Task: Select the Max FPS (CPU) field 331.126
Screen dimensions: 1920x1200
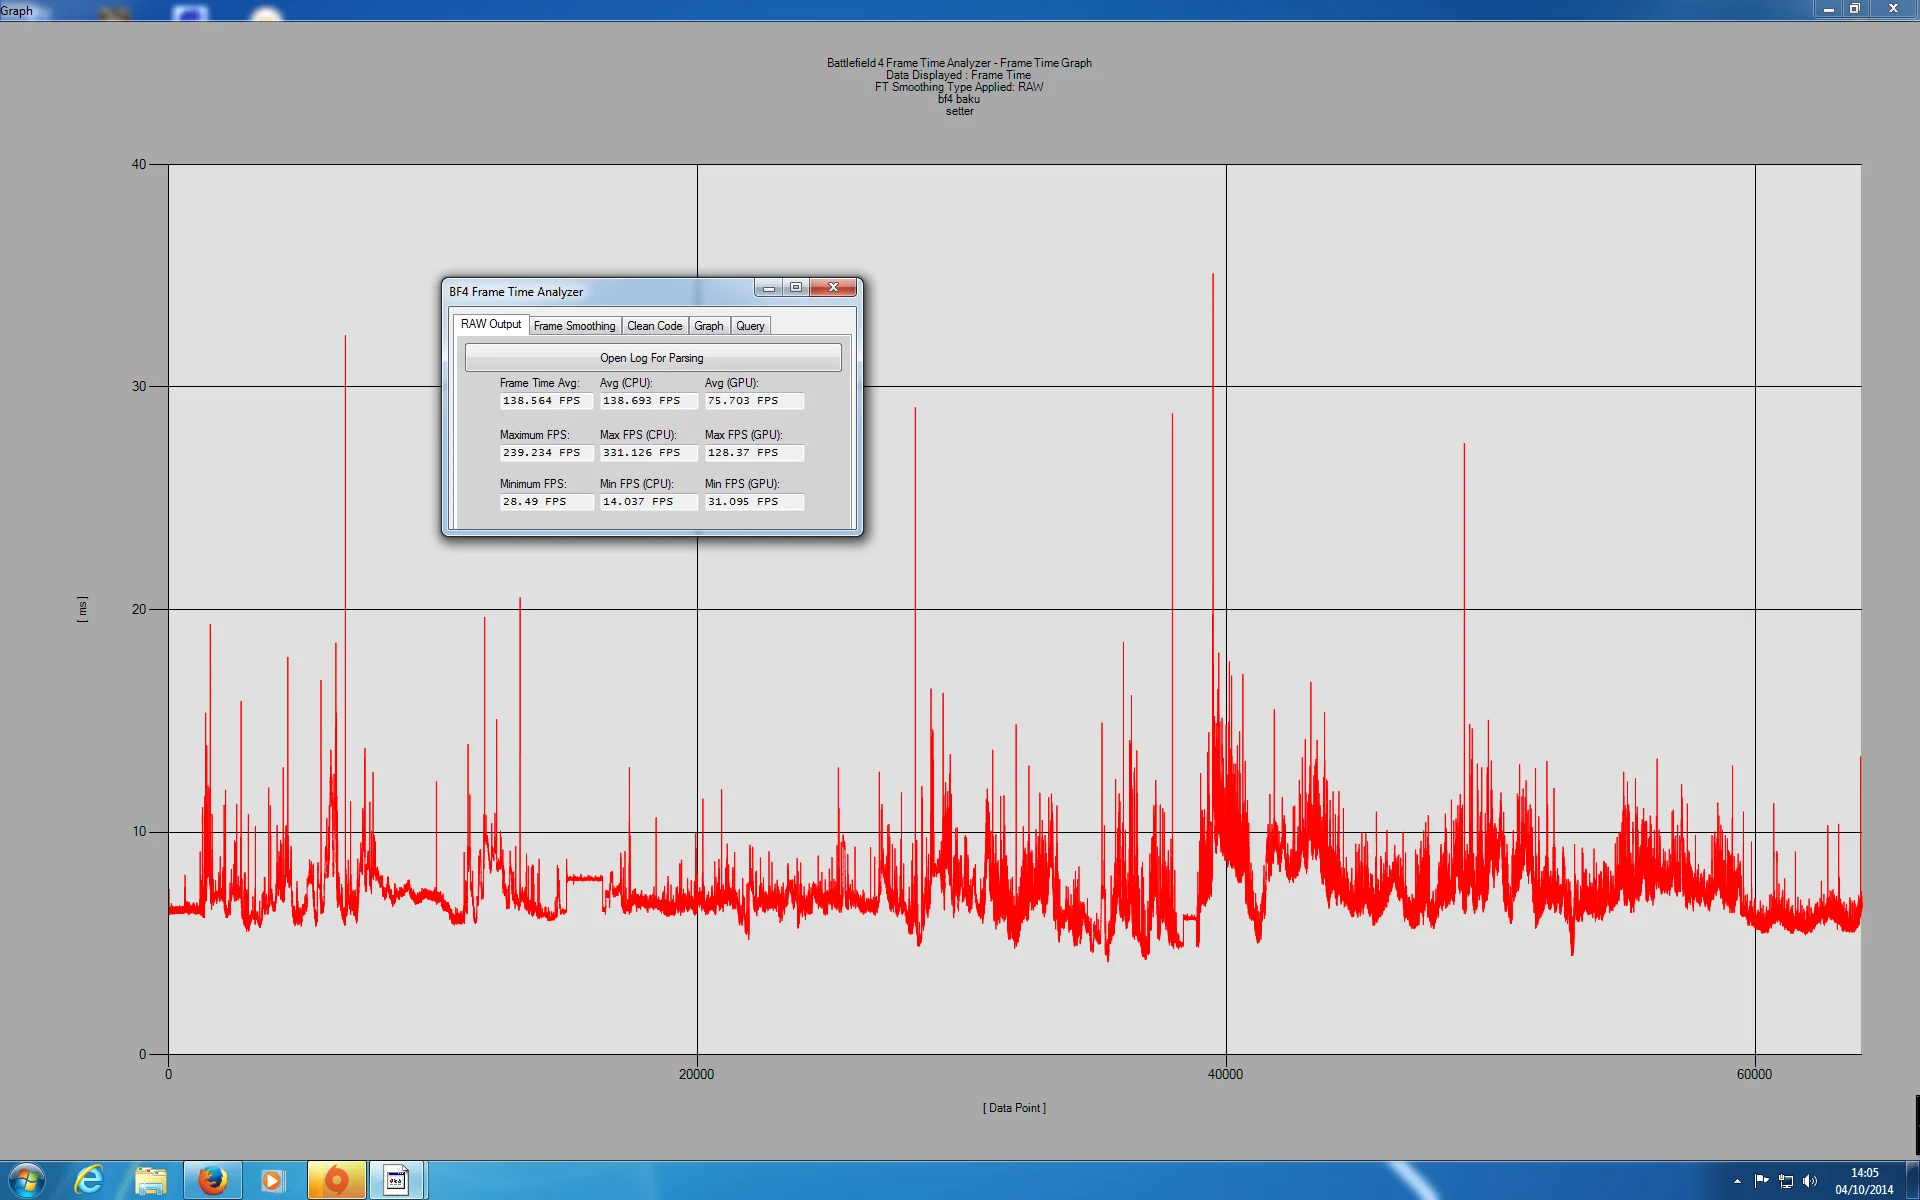Action: pyautogui.click(x=648, y=453)
